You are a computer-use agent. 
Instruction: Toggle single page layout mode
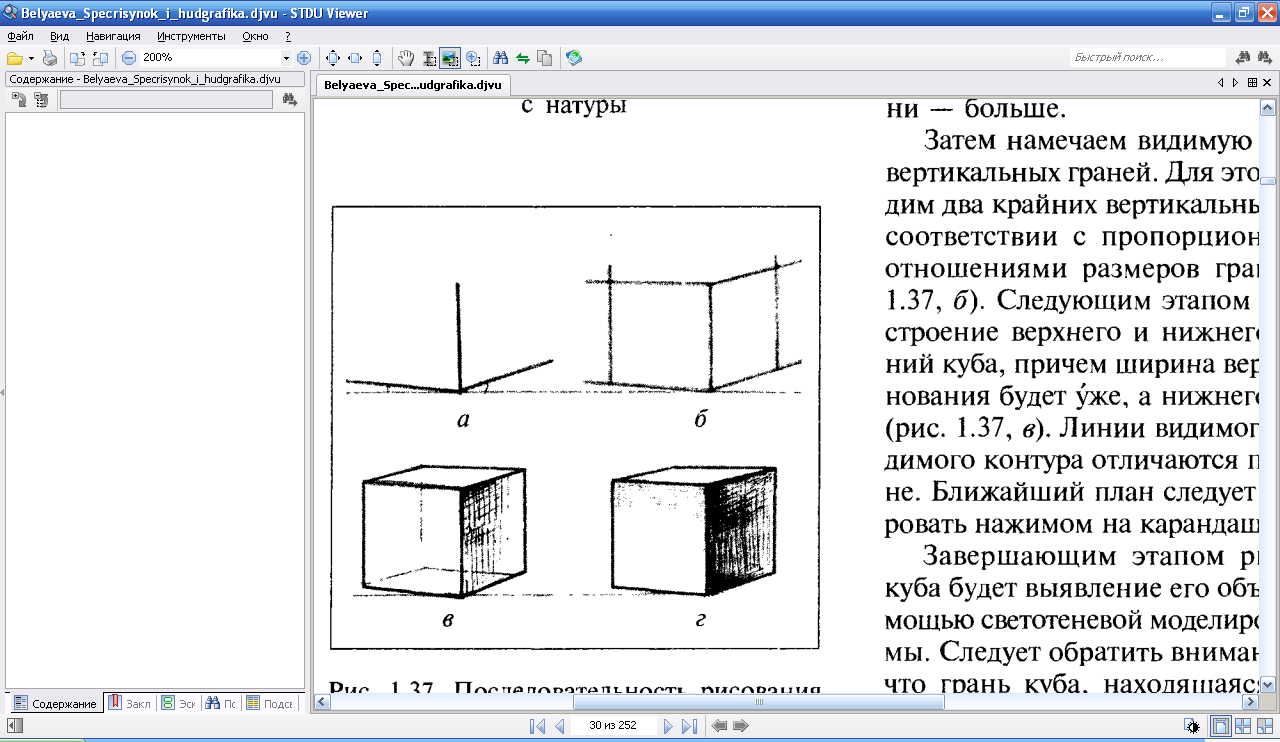point(1221,726)
